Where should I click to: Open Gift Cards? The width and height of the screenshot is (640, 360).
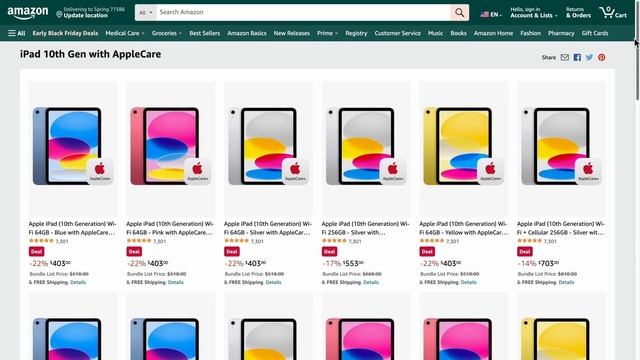[595, 33]
